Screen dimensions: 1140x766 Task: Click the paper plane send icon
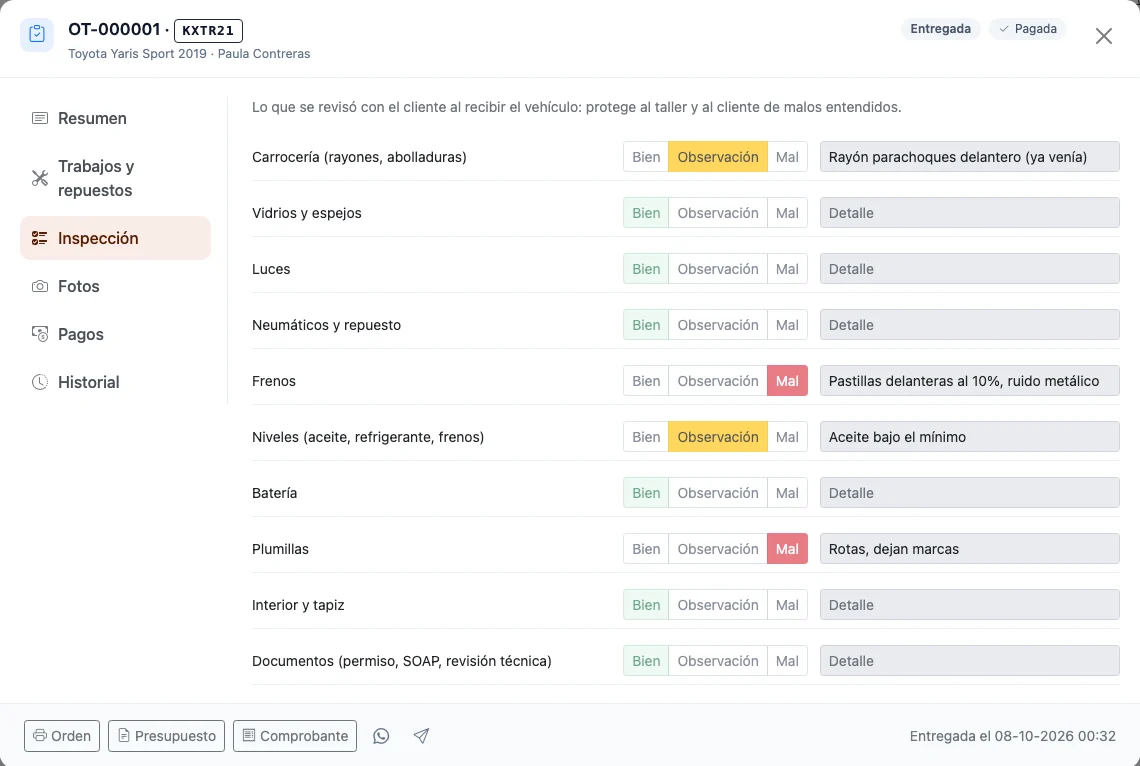tap(421, 736)
